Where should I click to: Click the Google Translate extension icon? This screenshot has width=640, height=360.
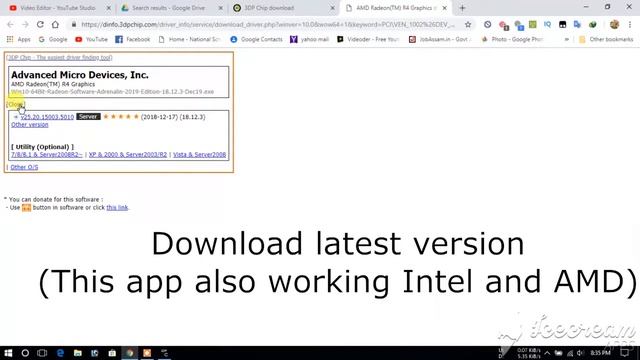[577, 24]
